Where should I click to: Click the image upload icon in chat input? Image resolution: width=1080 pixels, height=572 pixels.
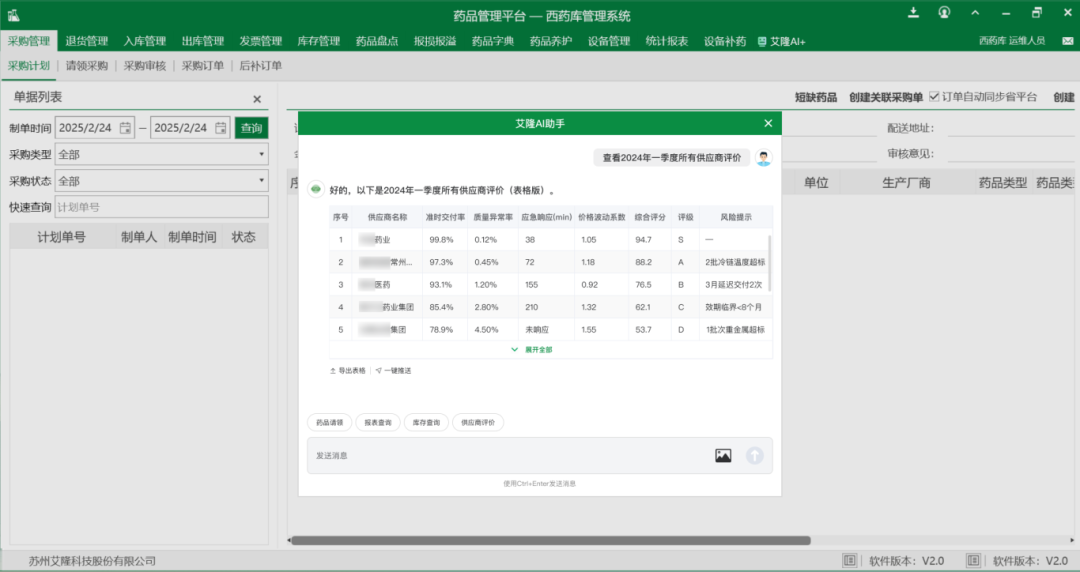(x=723, y=455)
